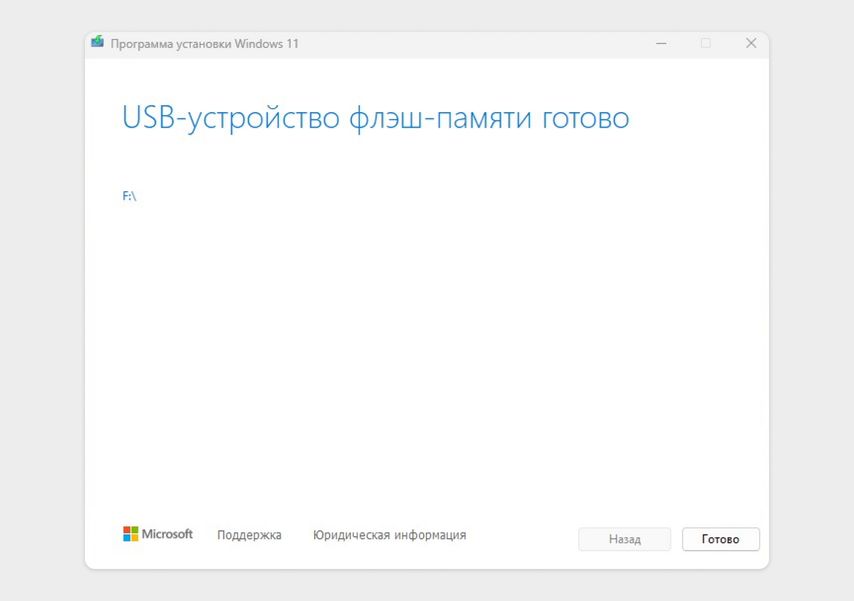Click the Готово button to finish
Image resolution: width=854 pixels, height=601 pixels.
pos(721,539)
